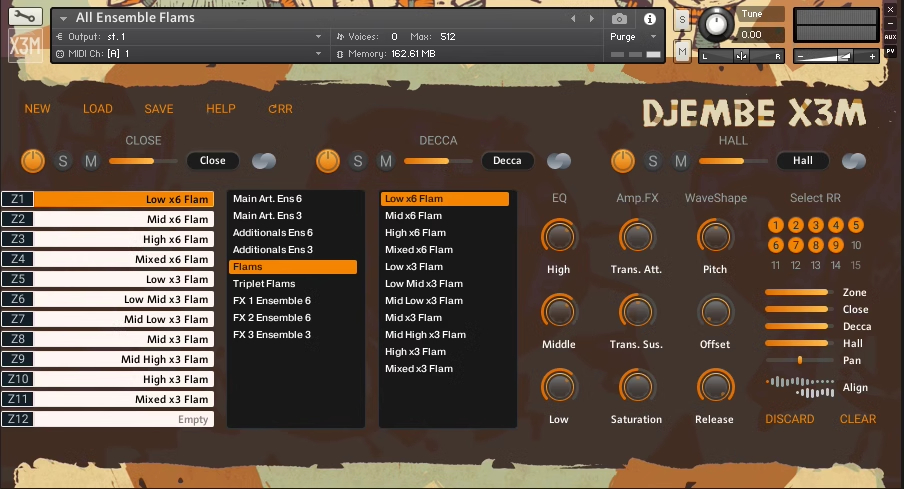Viewport: 904px width, 489px height.
Task: Select zone Z4 Mixed x6 Flam
Action: click(x=108, y=259)
